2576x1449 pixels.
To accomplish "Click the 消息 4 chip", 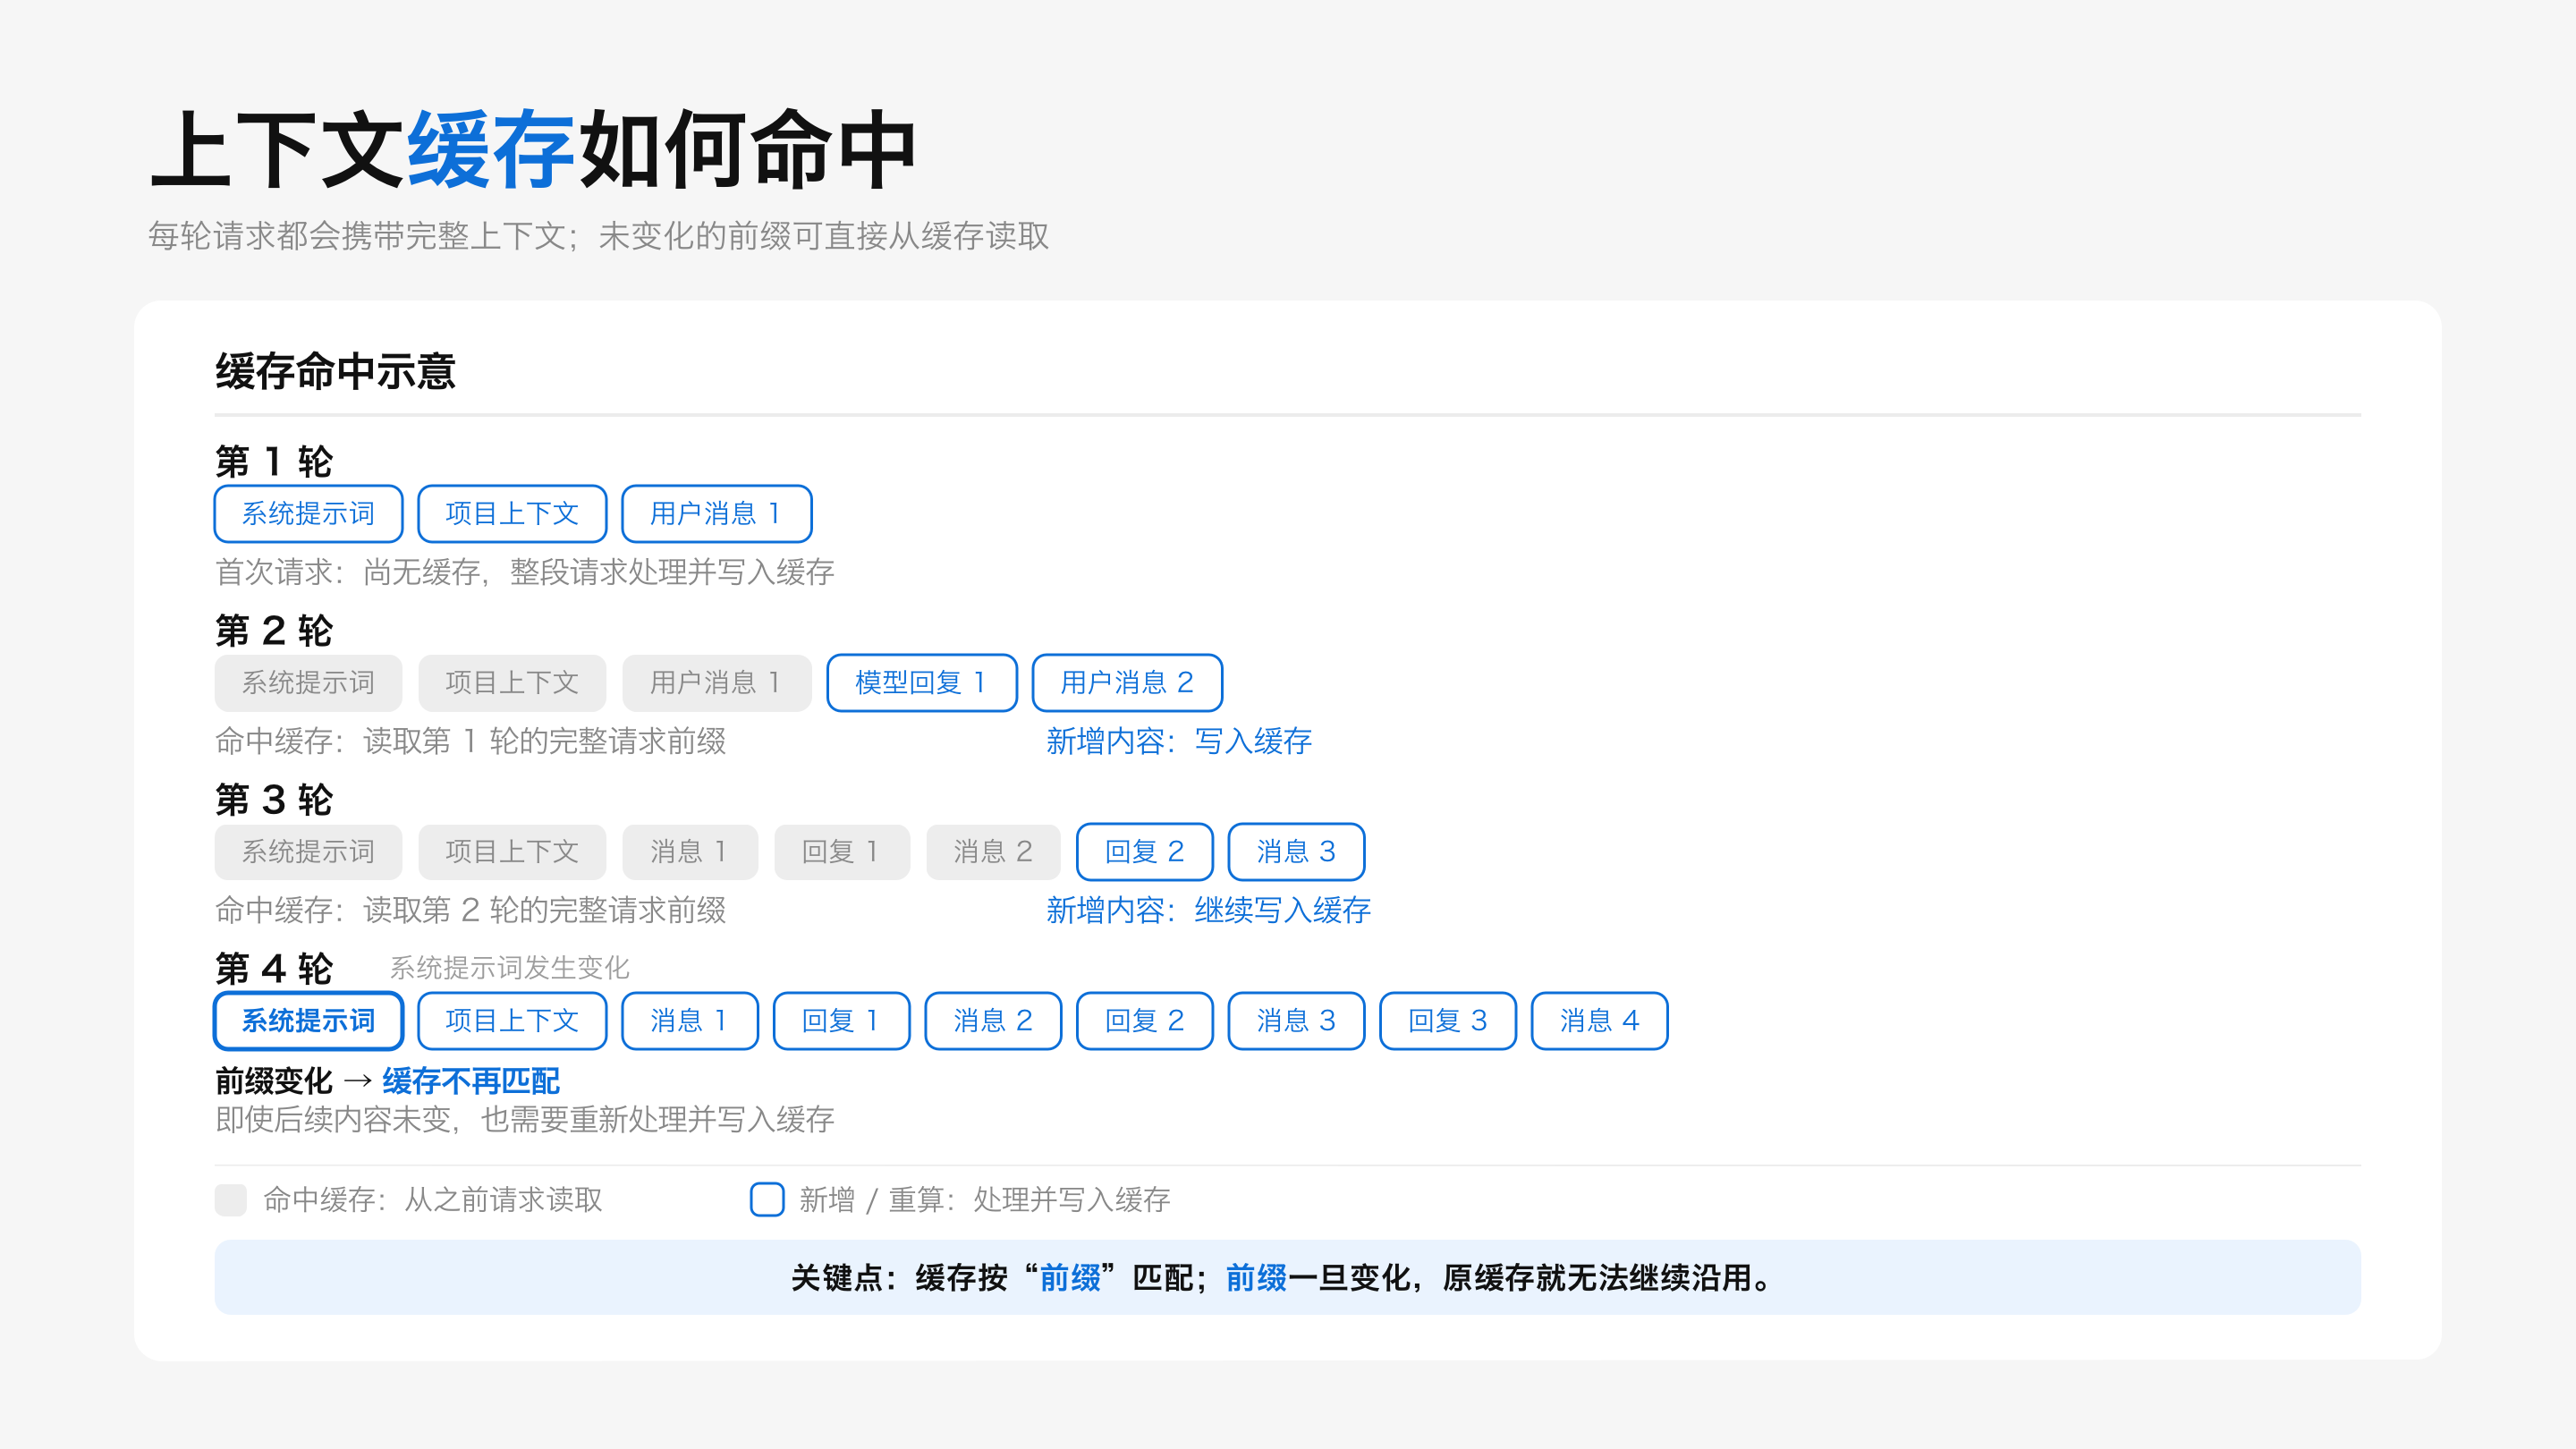I will click(x=1600, y=1021).
